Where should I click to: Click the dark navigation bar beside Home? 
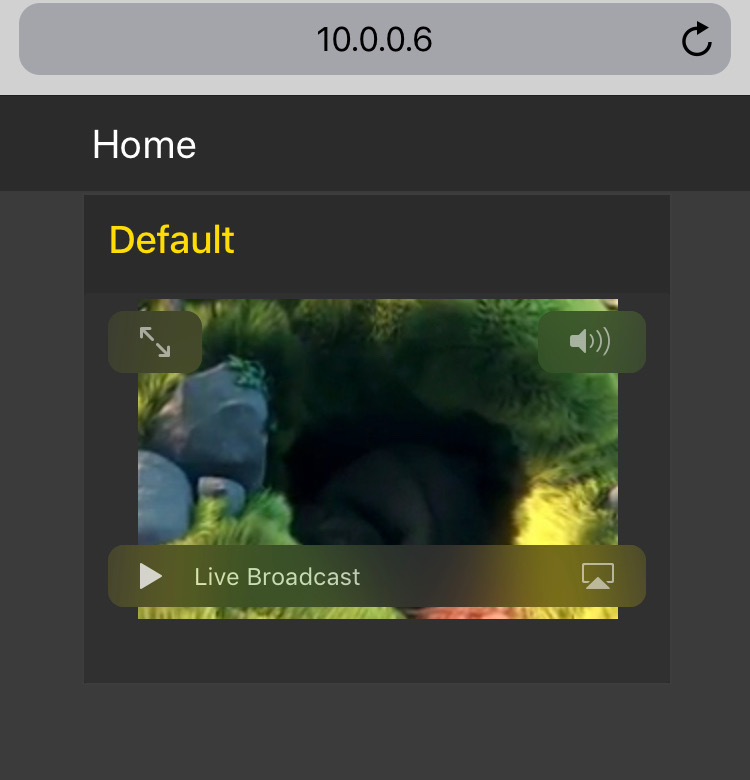coord(472,143)
